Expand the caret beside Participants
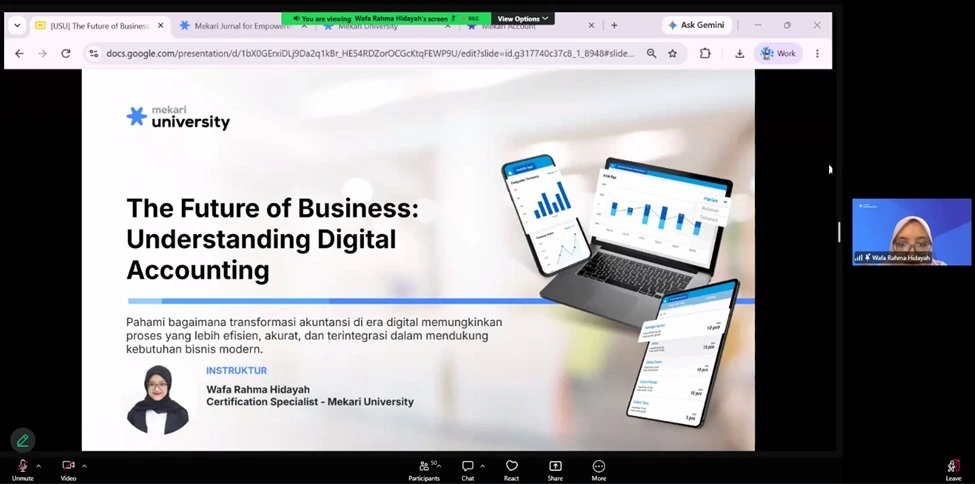Image resolution: width=975 pixels, height=484 pixels. click(439, 466)
